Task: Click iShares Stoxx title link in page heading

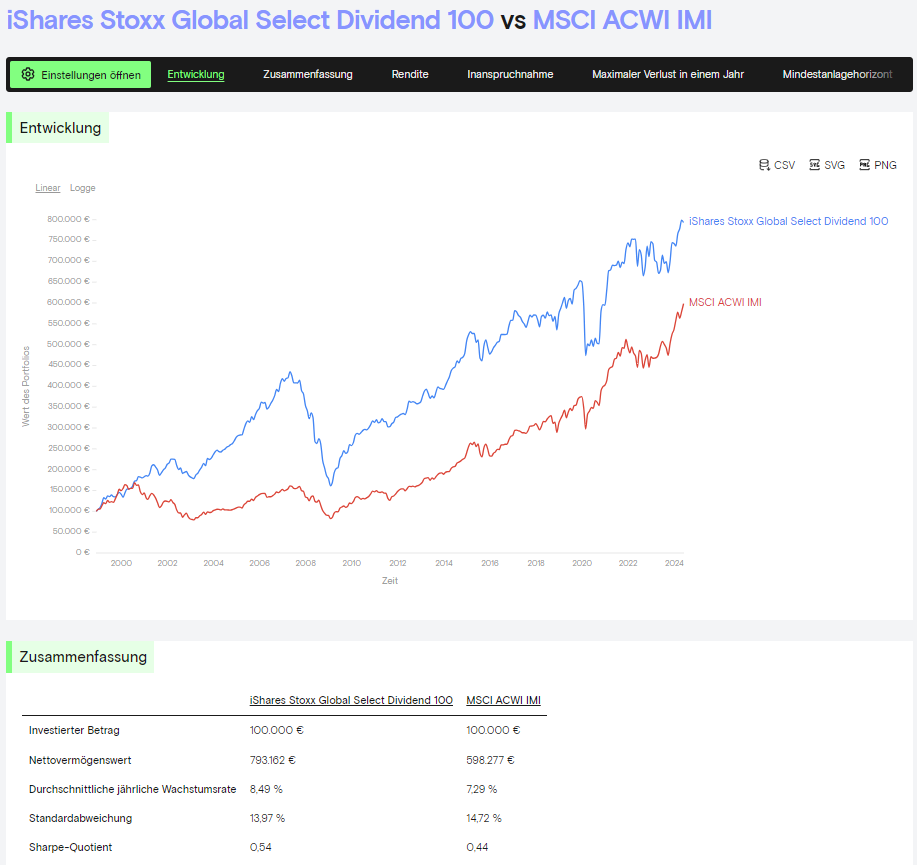Action: [x=250, y=20]
